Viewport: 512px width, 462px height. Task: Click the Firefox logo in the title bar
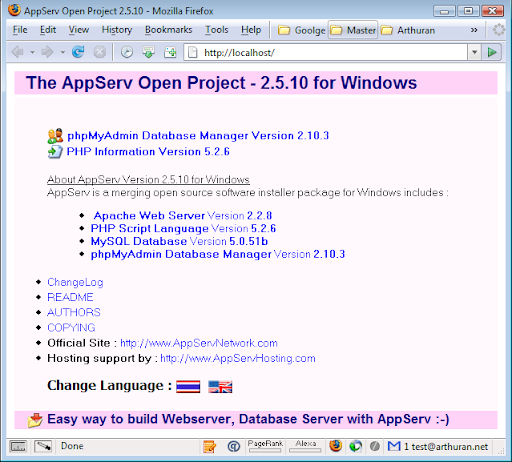click(x=14, y=10)
